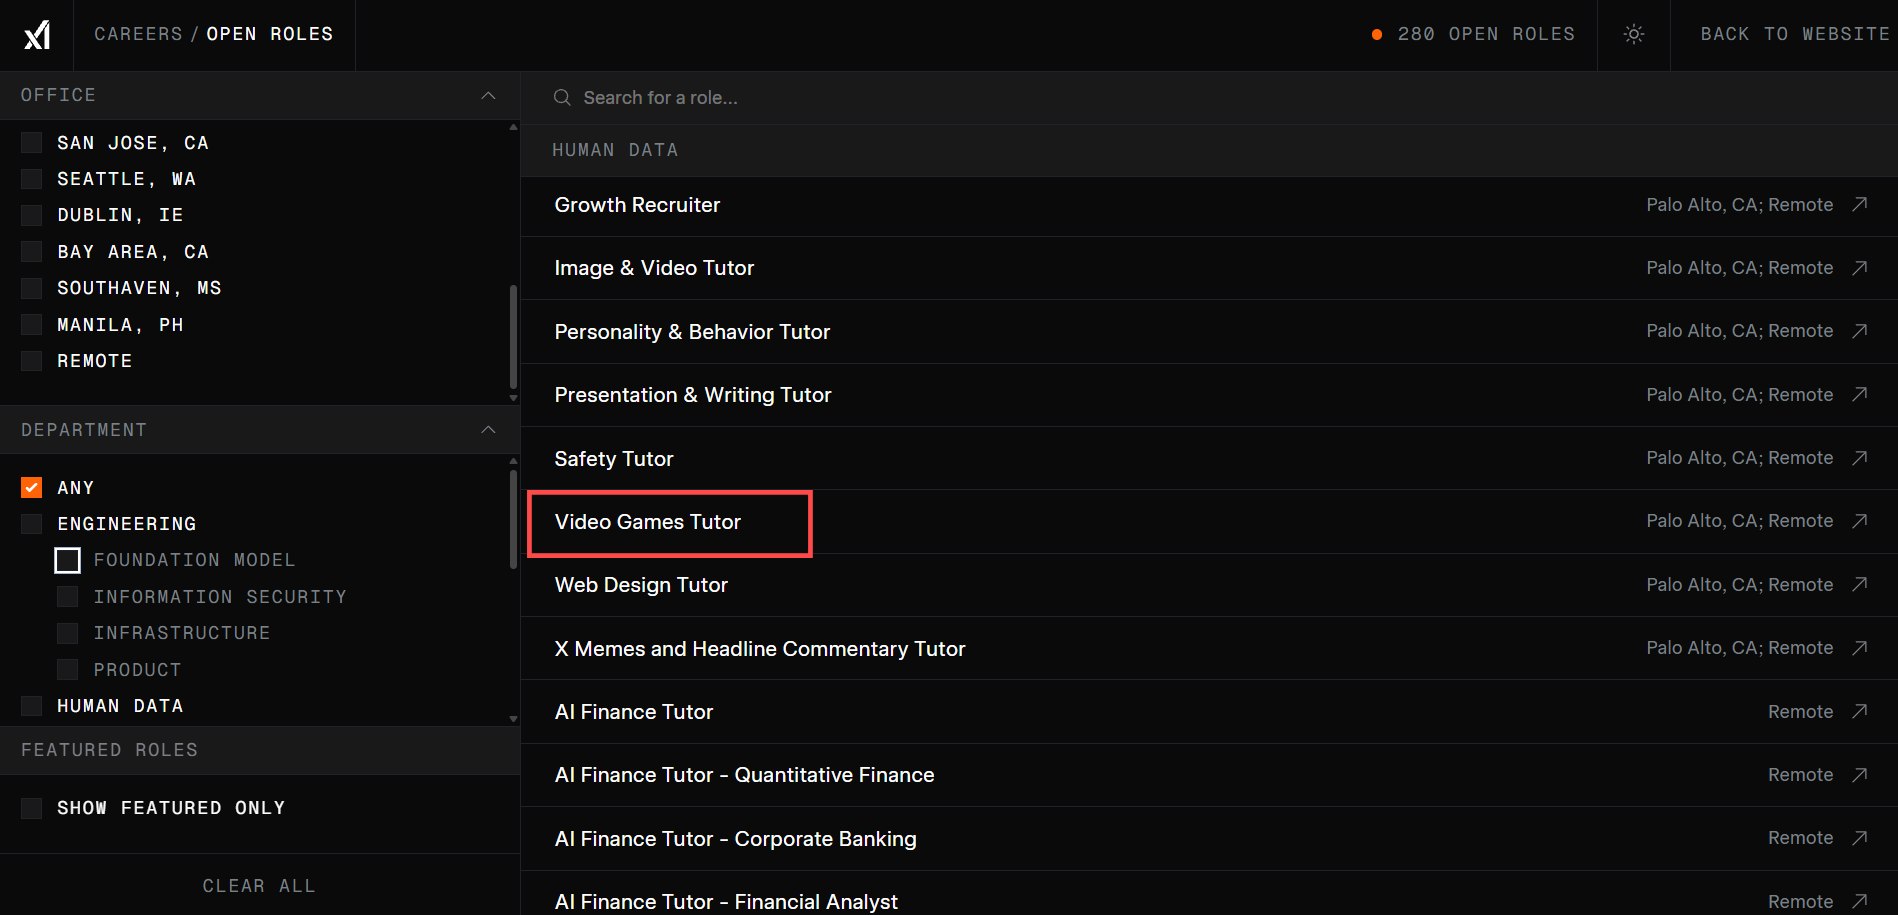Viewport: 1898px width, 915px height.
Task: Open AI Finance Tutor arrow icon
Action: [1859, 711]
